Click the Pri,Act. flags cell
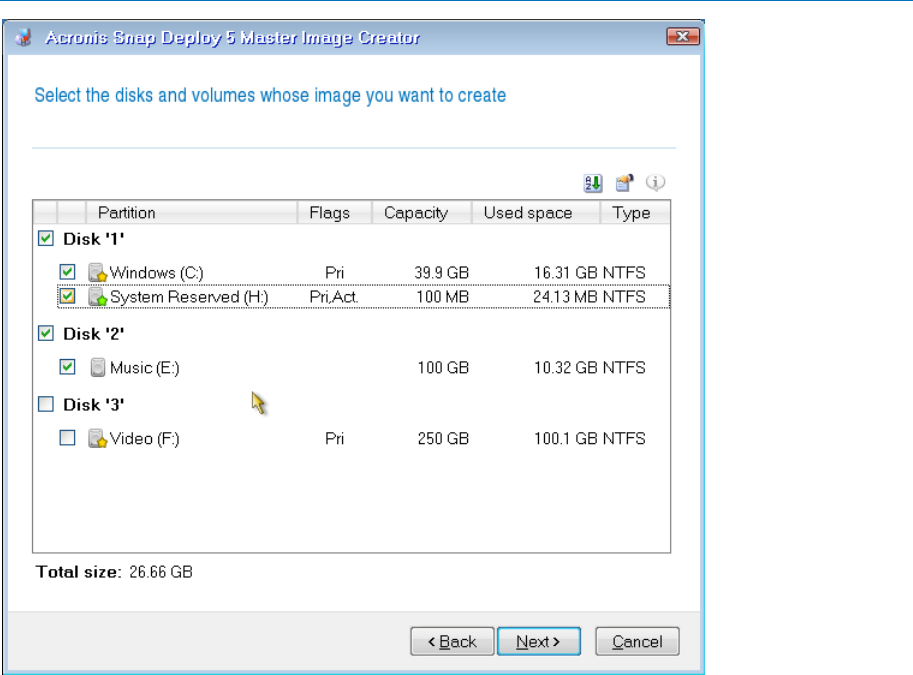The width and height of the screenshot is (913, 675). [334, 298]
